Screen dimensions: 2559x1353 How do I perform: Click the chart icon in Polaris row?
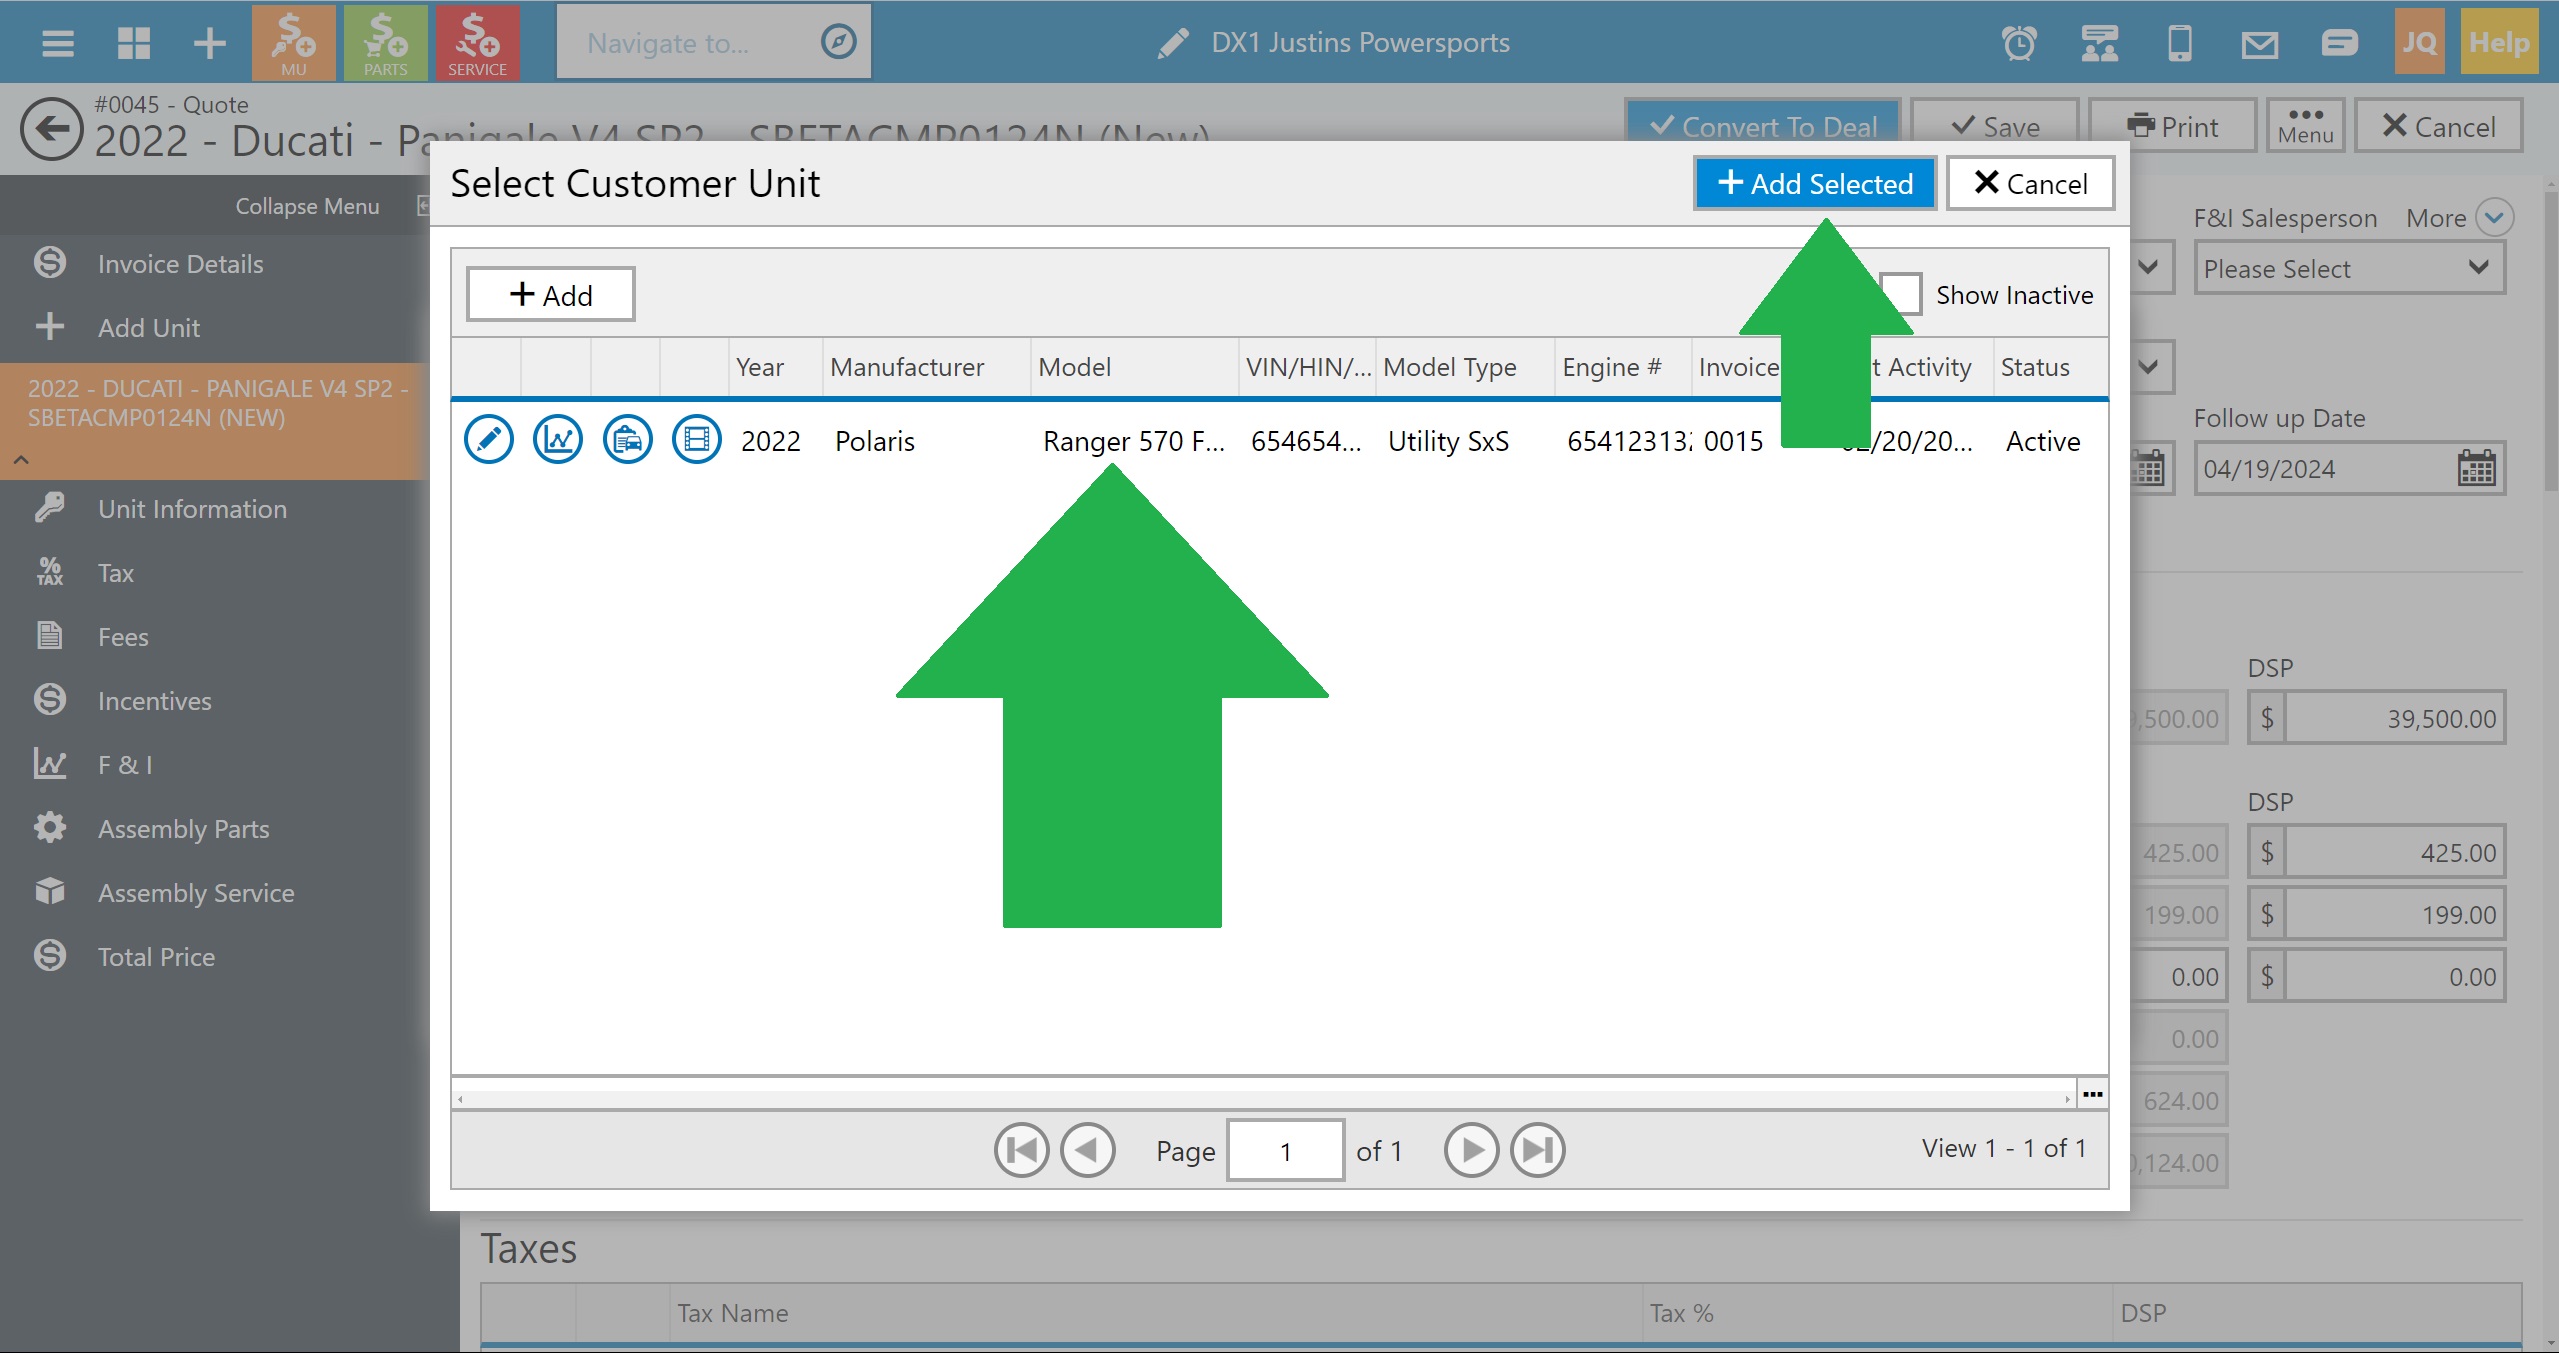tap(558, 440)
